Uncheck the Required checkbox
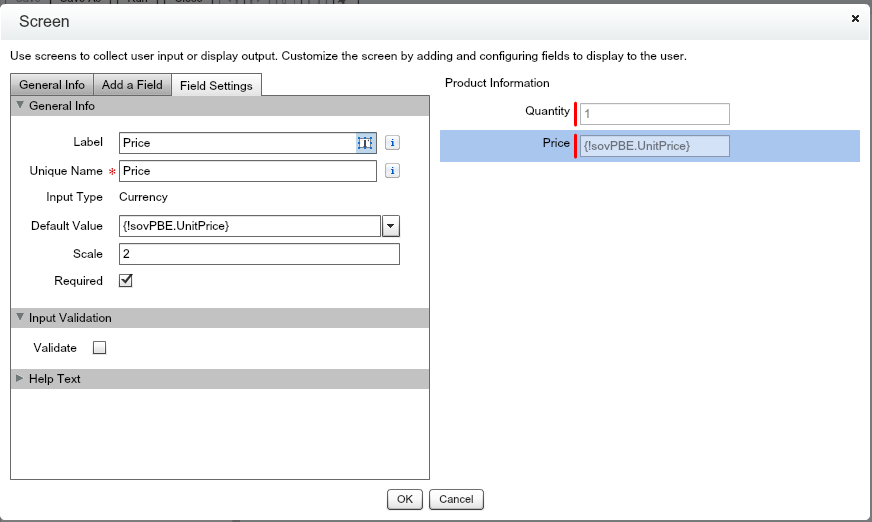 pos(126,281)
